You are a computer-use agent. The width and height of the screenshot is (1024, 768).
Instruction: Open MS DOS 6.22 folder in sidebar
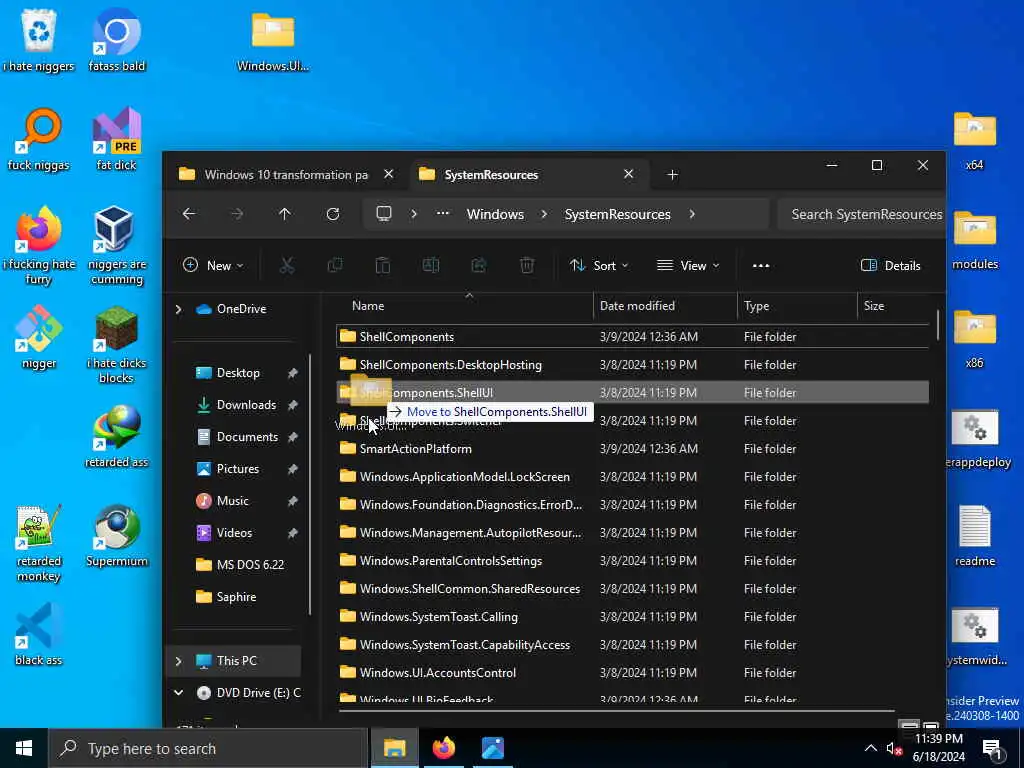(x=250, y=565)
